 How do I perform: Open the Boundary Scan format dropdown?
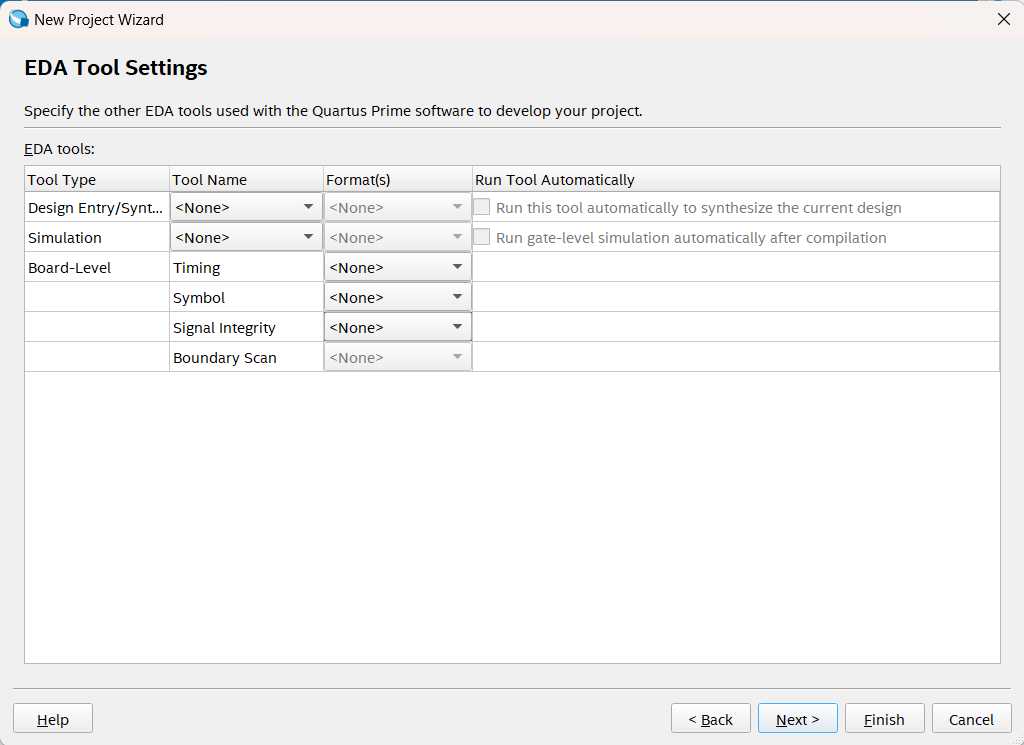(397, 358)
